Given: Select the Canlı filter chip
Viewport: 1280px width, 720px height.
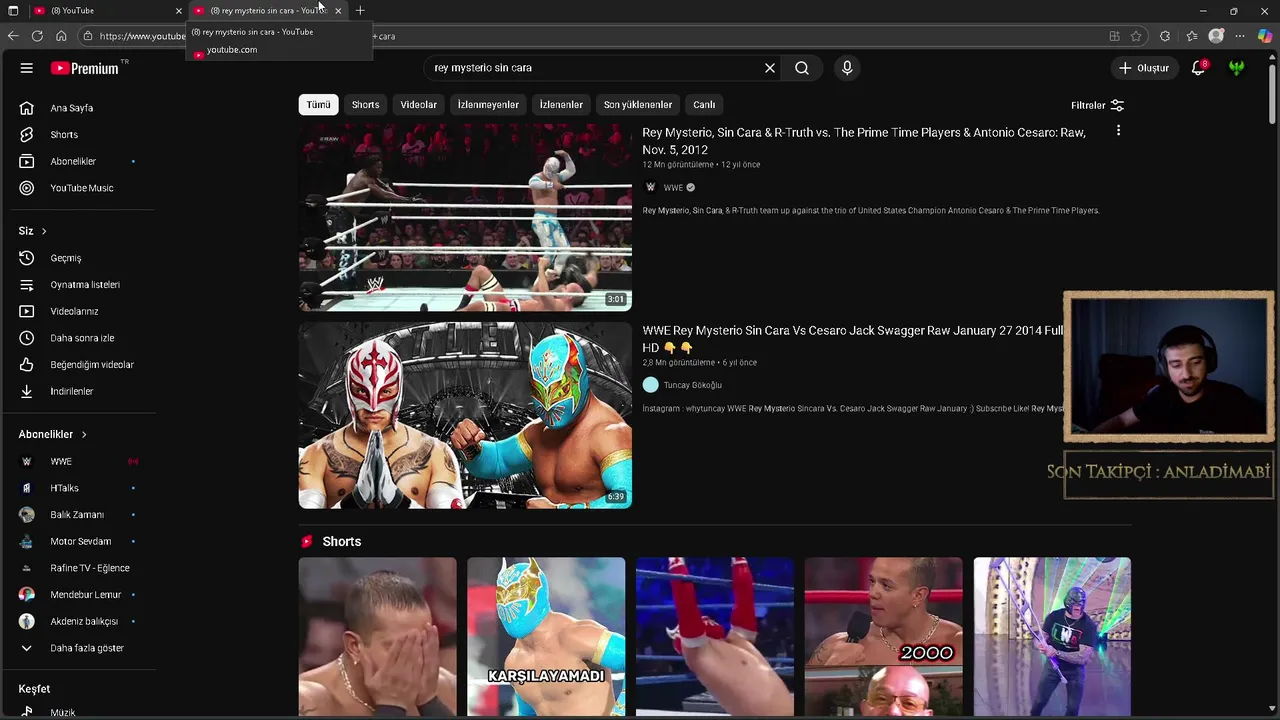Looking at the screenshot, I should [x=704, y=105].
